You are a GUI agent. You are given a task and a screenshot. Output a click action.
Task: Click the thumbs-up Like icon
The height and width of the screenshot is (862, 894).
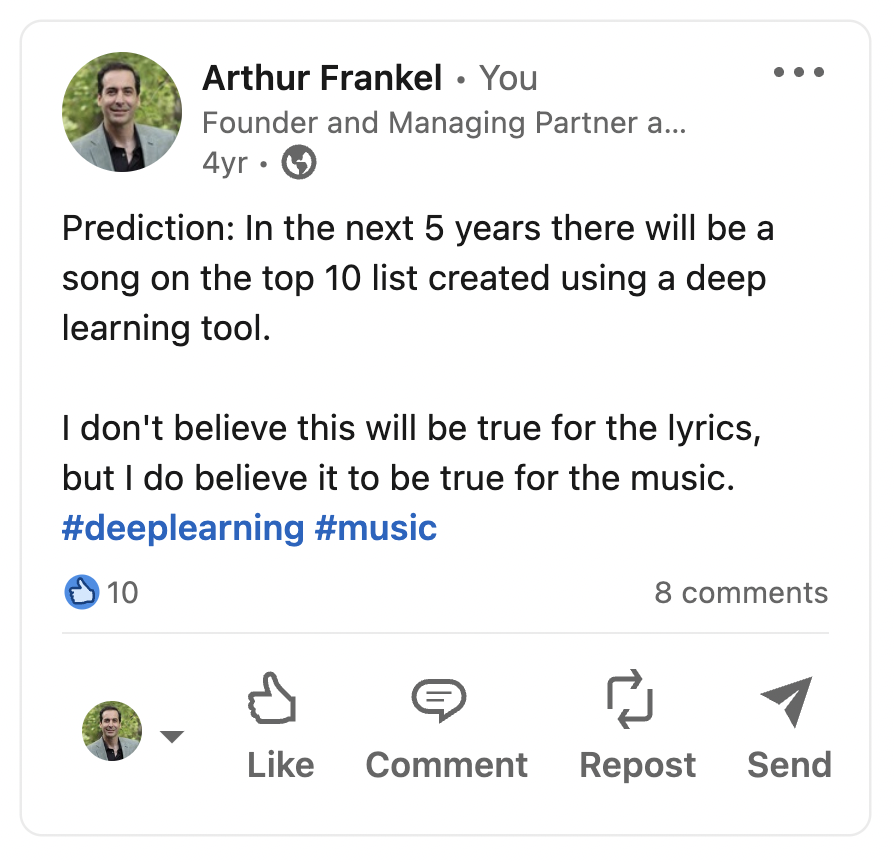click(272, 699)
